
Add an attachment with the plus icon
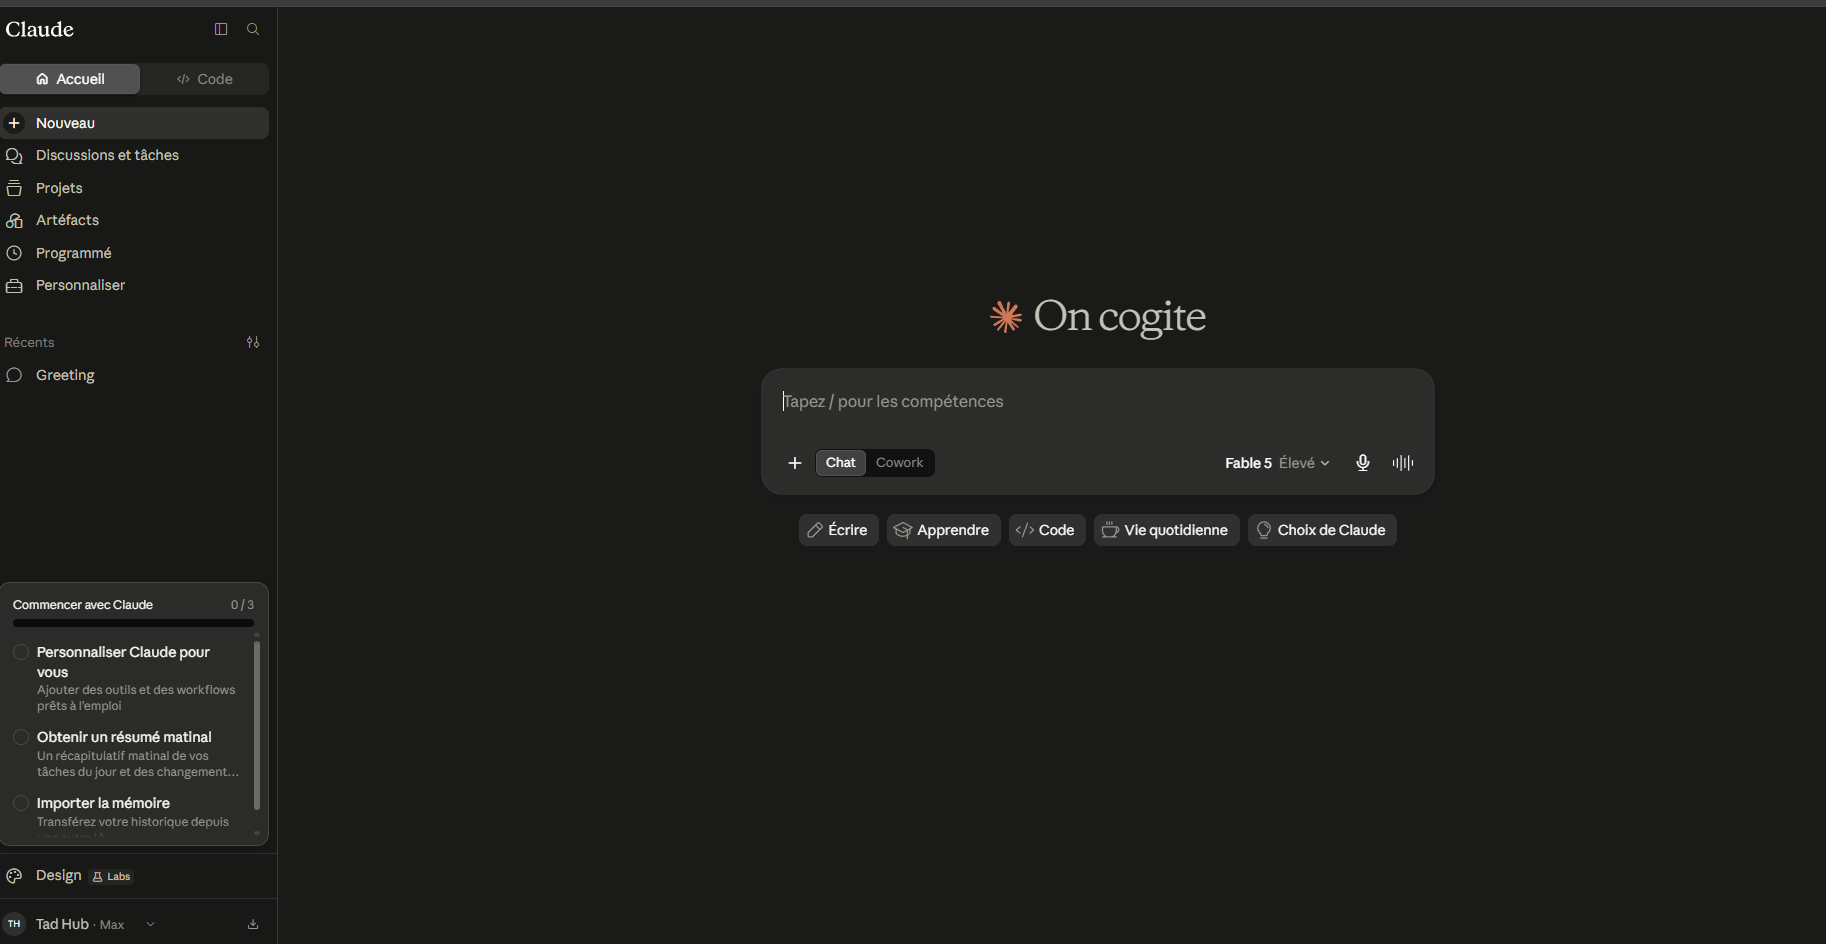coord(795,463)
